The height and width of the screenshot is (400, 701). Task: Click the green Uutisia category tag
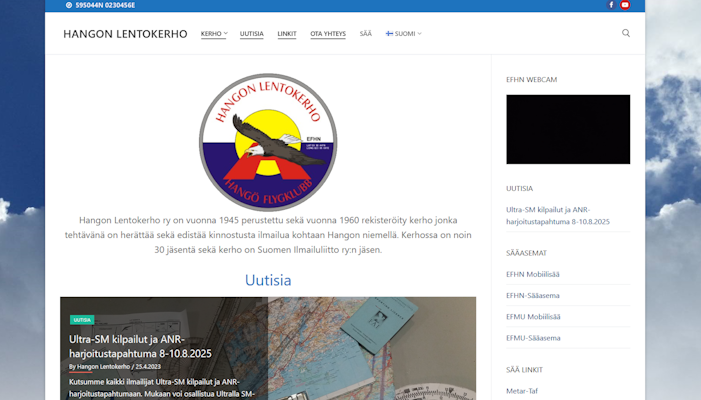click(x=81, y=320)
